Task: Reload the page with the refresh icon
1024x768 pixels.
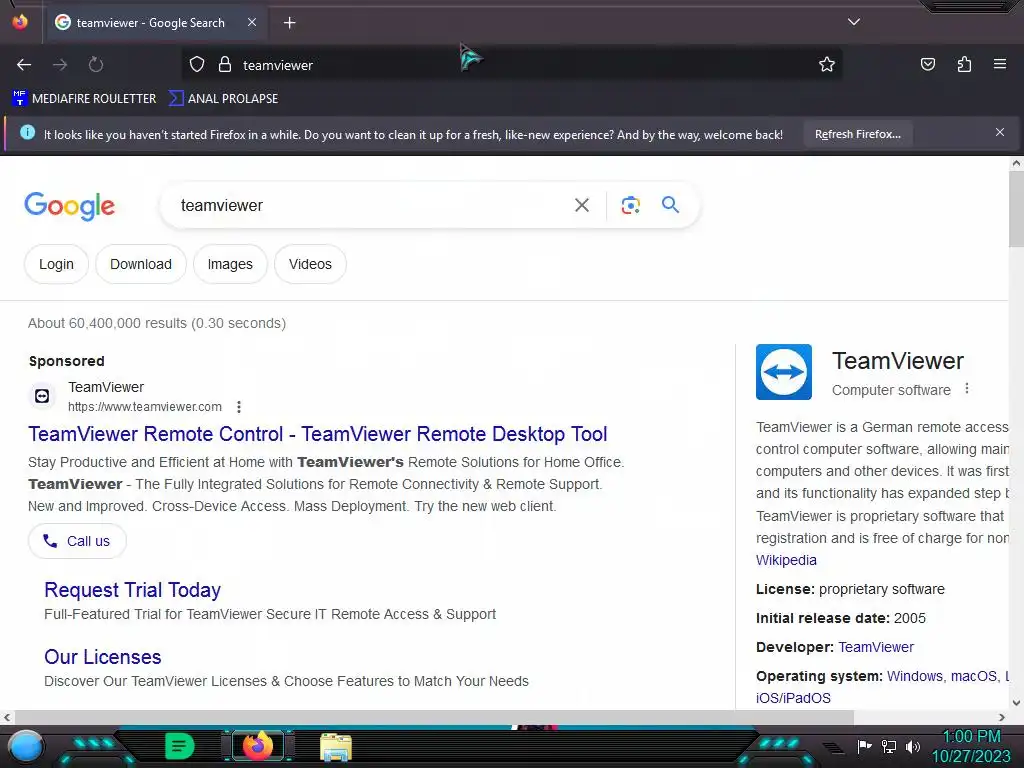Action: click(x=96, y=65)
